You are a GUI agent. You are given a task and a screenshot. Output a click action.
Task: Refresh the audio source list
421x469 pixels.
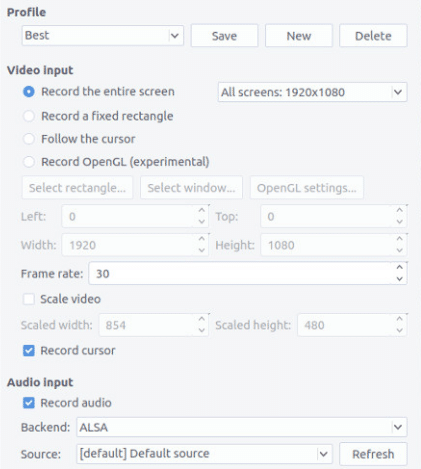click(x=373, y=454)
